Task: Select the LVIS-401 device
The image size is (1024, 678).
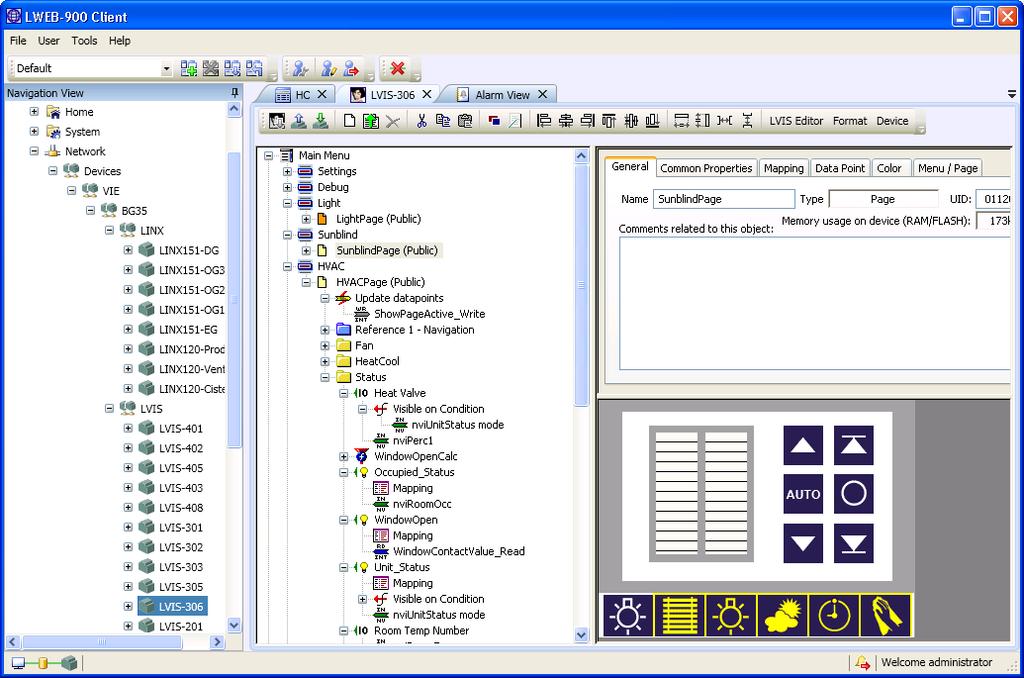Action: click(x=181, y=428)
